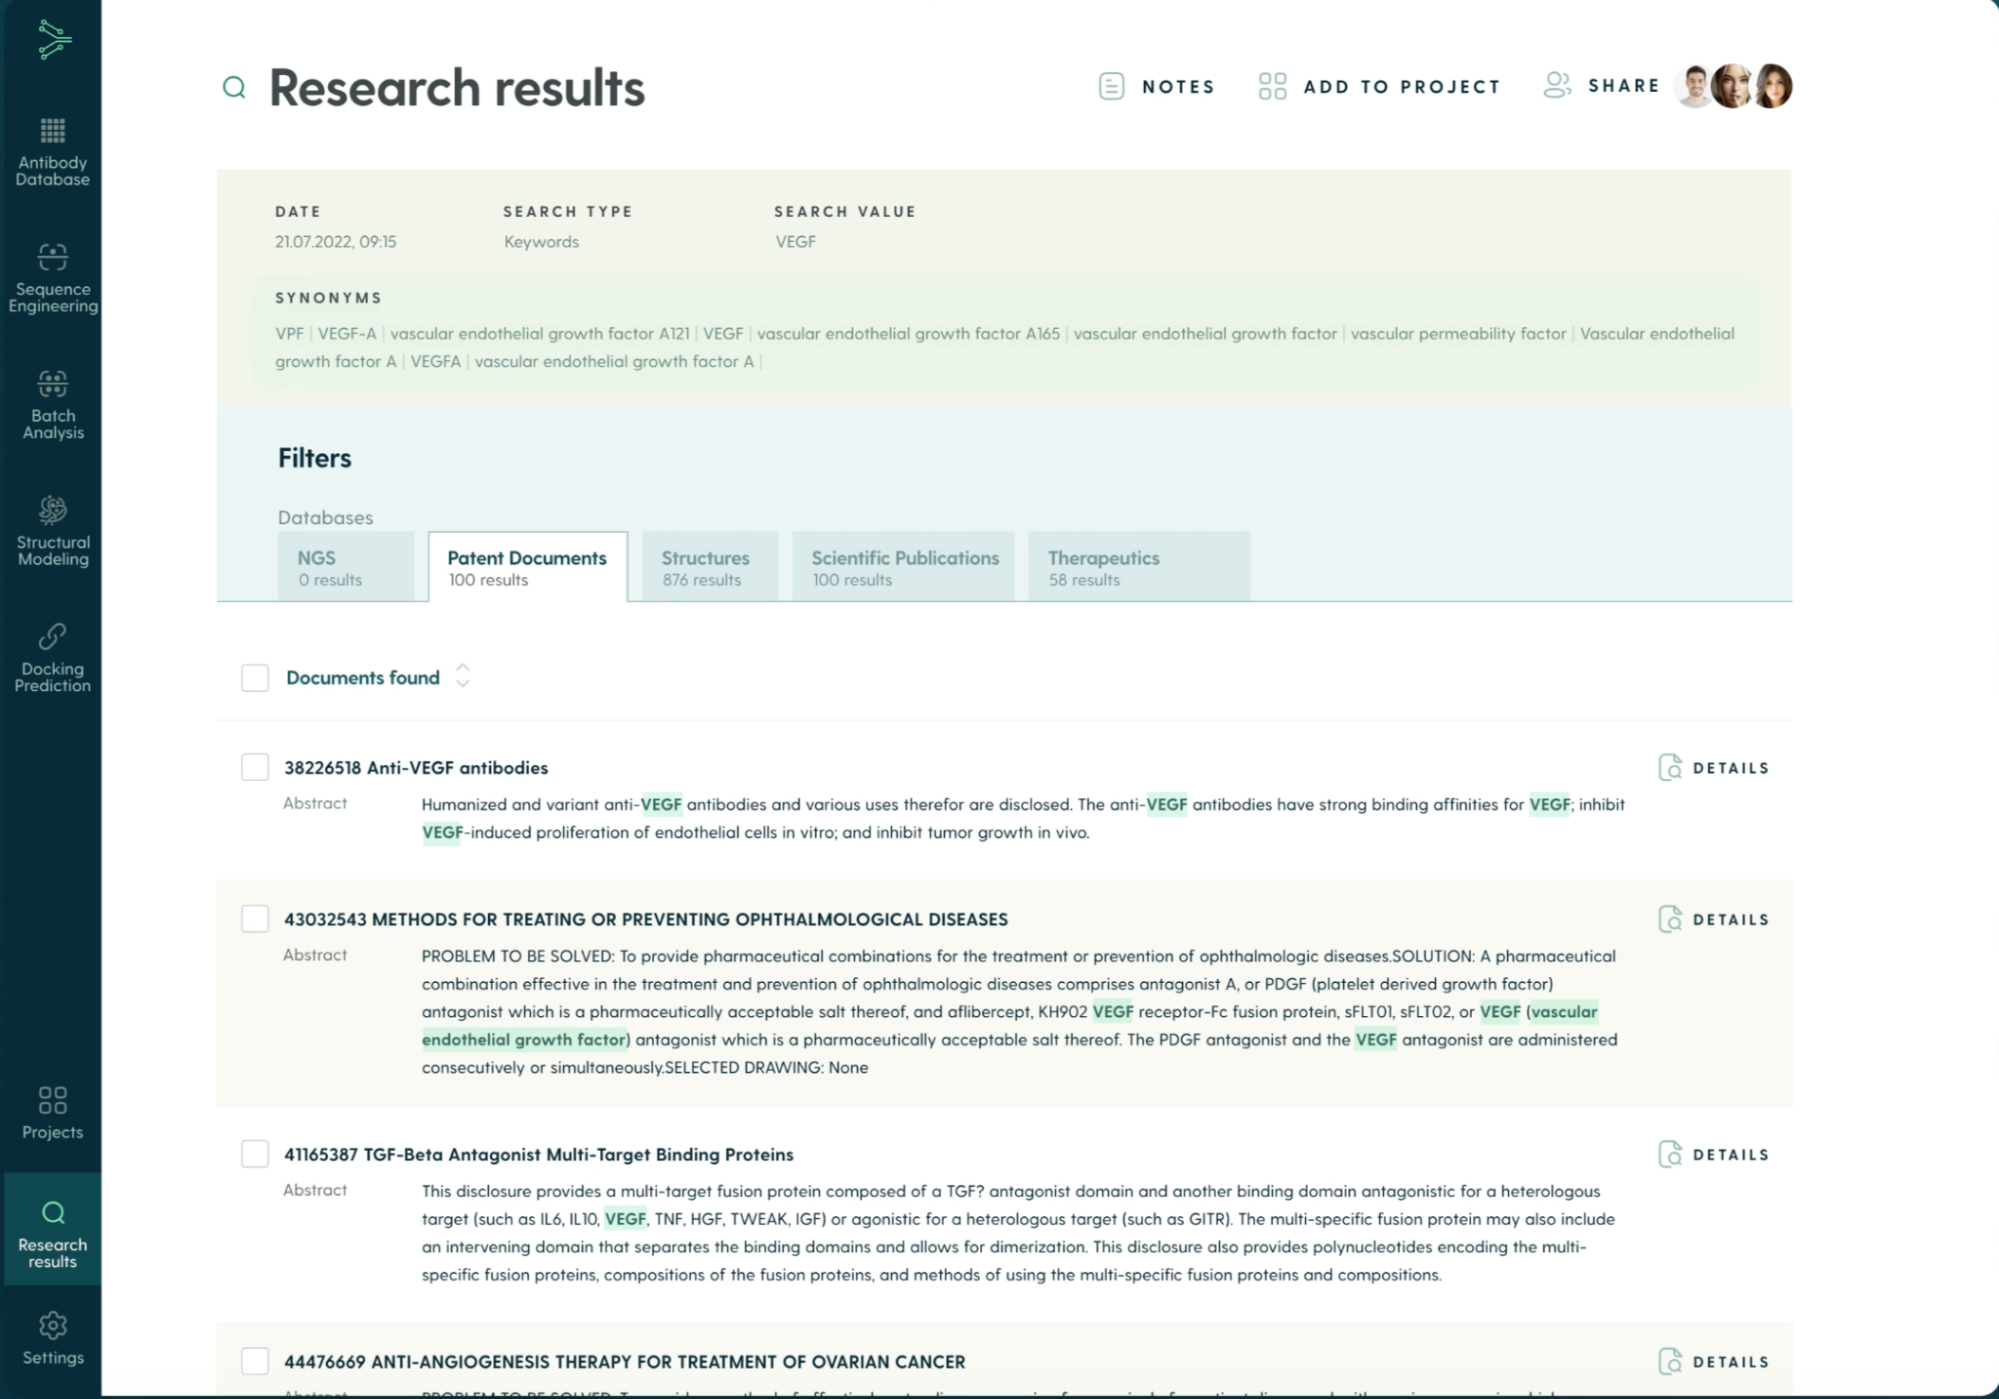Open the Structural Modeling sidebar icon

tap(52, 510)
